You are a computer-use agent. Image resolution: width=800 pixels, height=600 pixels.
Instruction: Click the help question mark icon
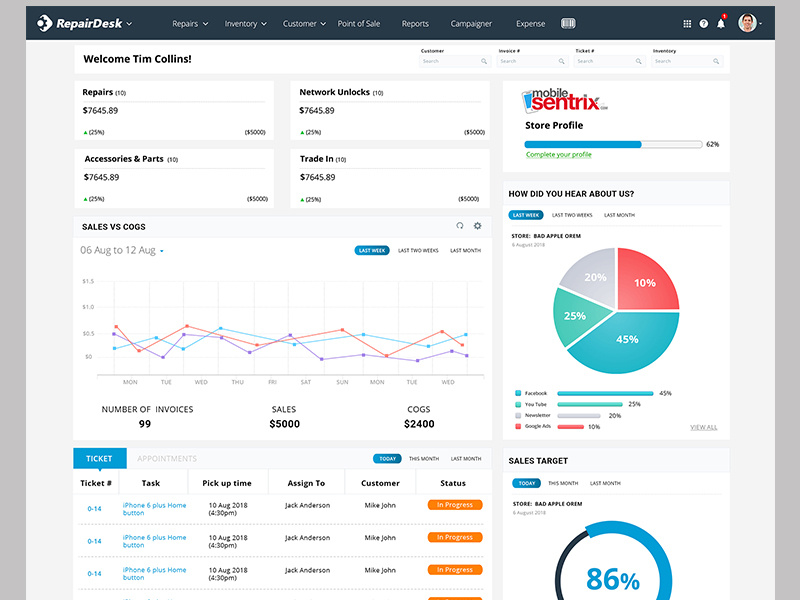(704, 23)
